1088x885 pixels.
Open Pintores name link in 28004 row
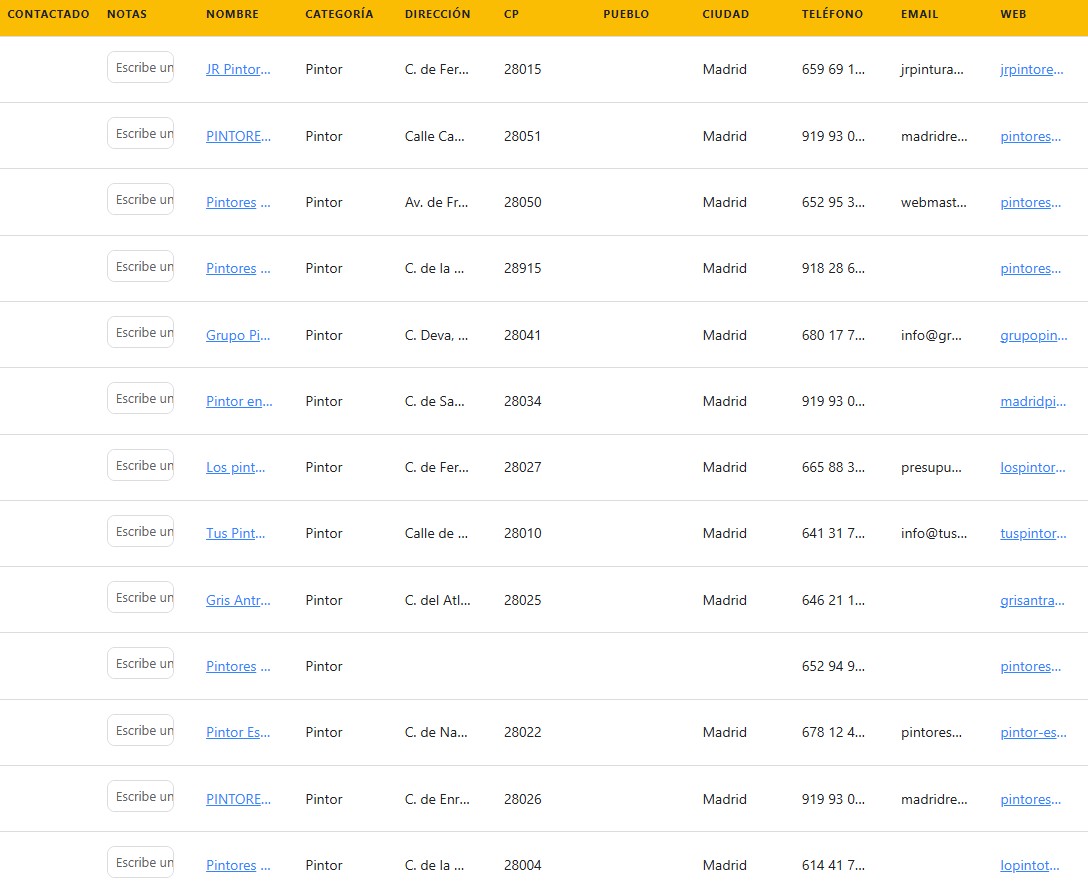(x=238, y=866)
